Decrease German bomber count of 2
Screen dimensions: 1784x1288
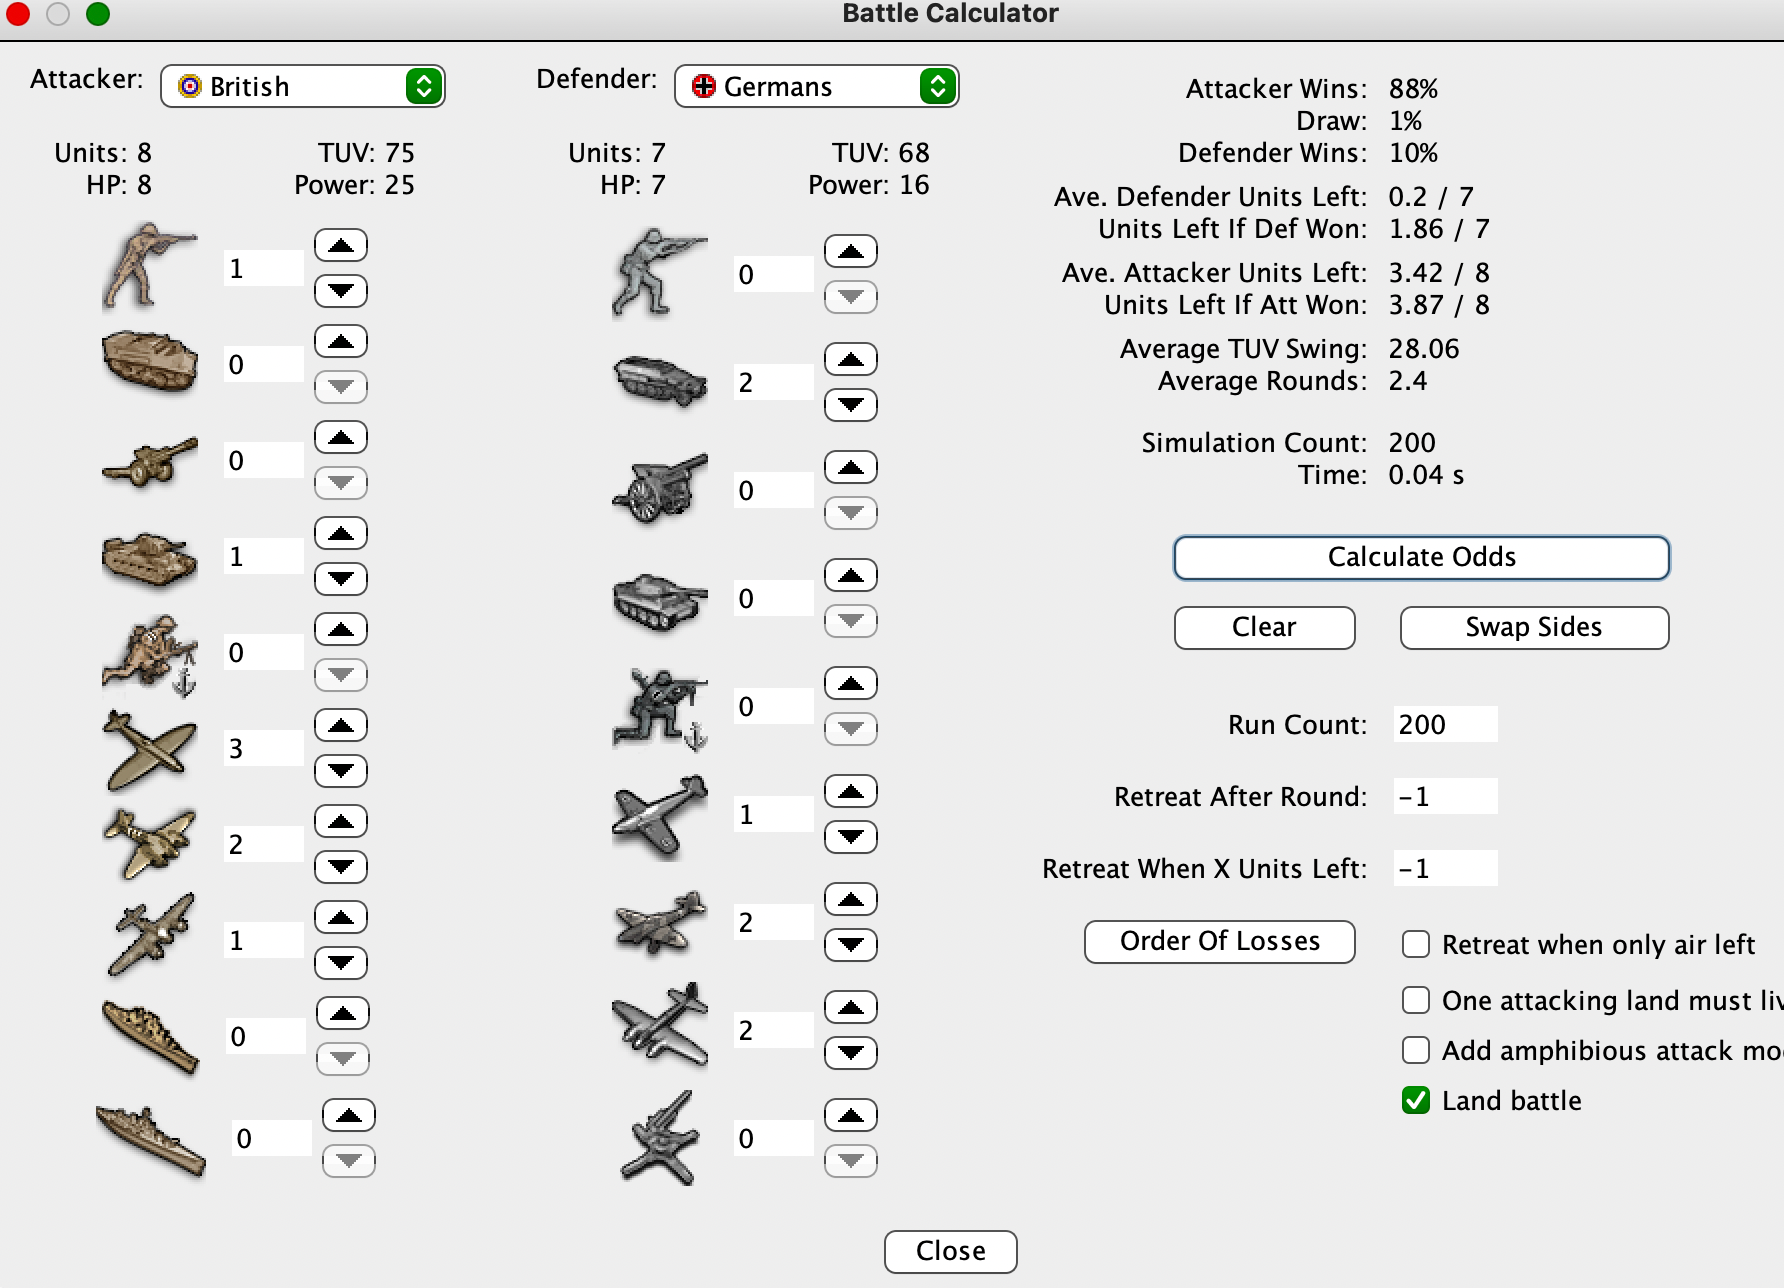tap(851, 1053)
